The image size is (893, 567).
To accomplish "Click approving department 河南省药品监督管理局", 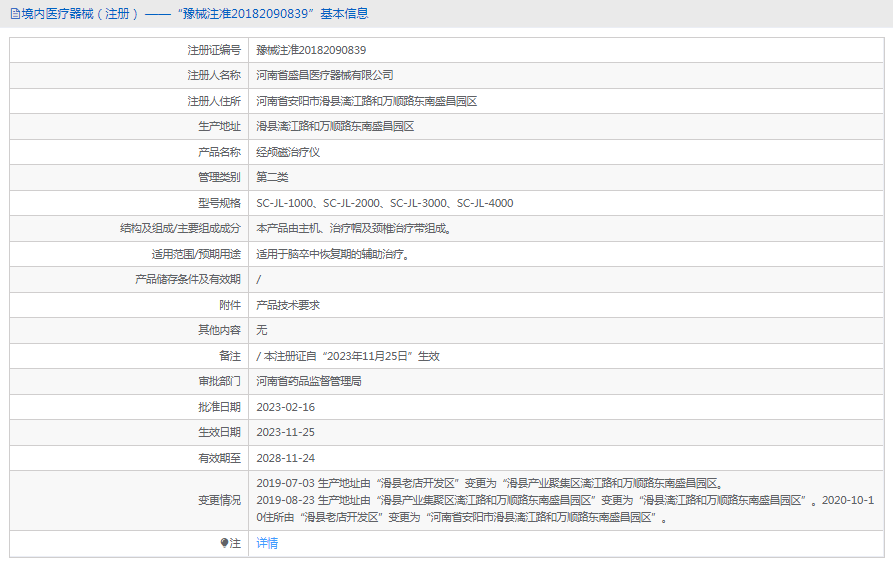I will [x=309, y=381].
